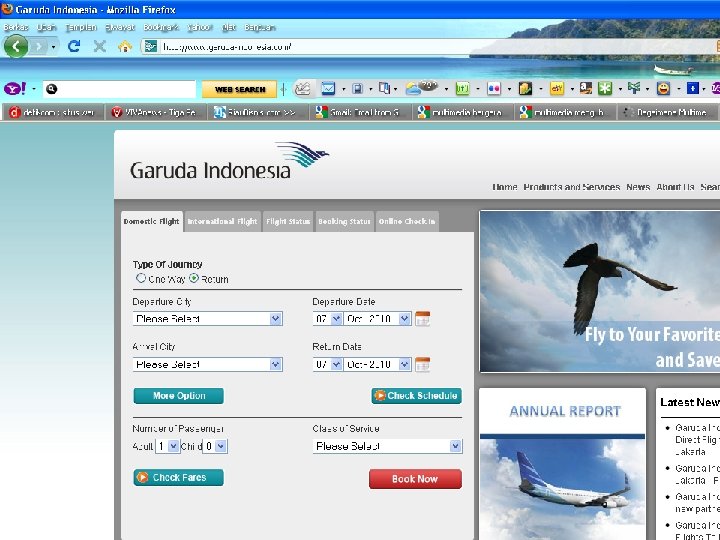Open the Amazon icon on Yahoo toolbar

coord(585,88)
